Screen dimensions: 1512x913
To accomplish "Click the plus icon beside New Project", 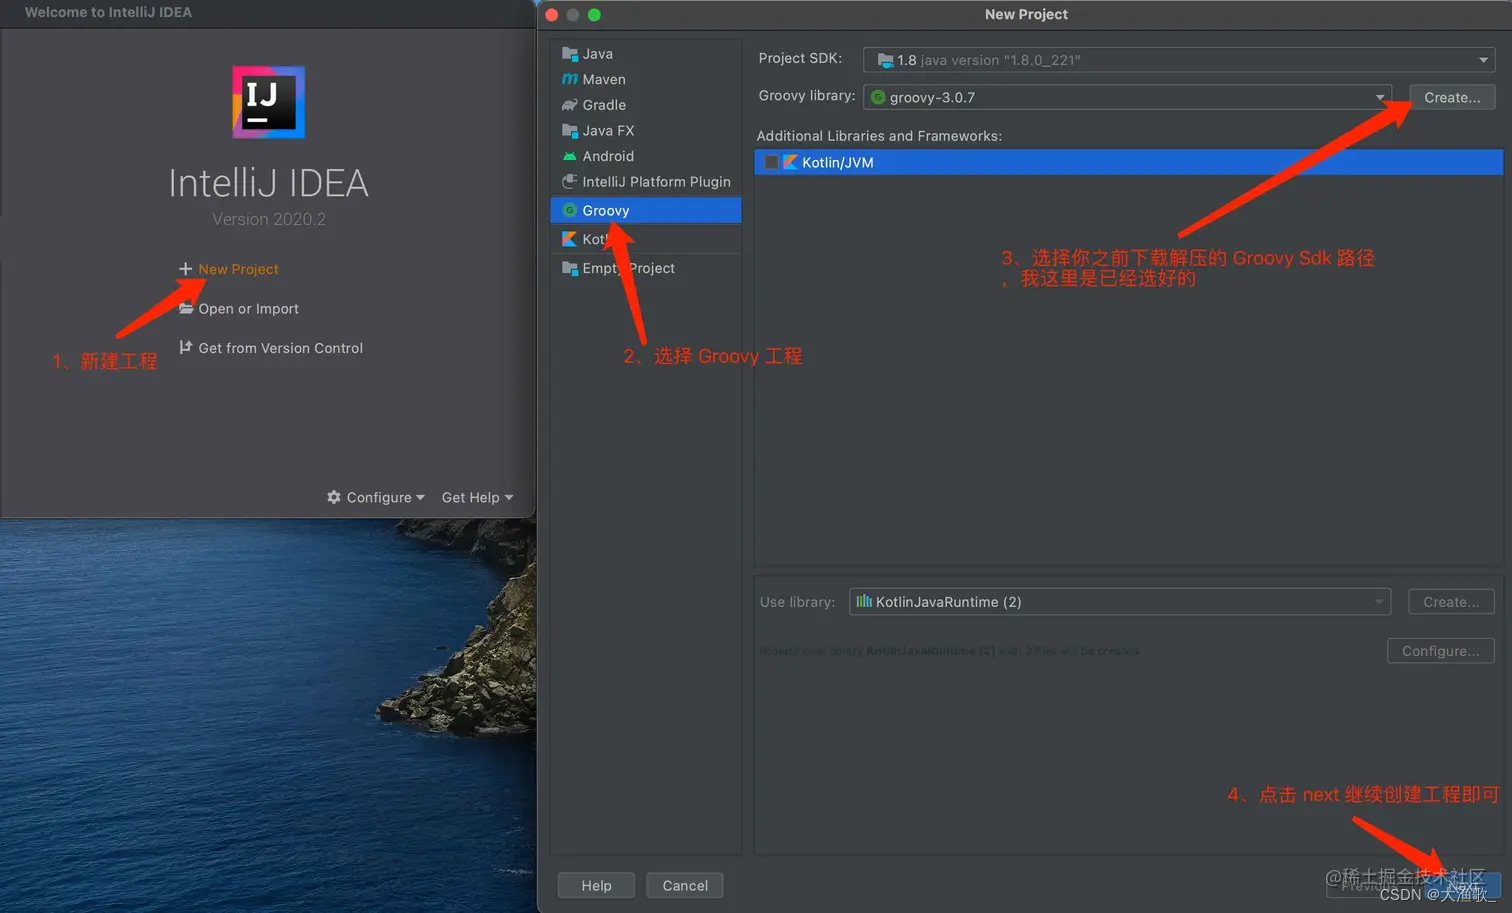I will pyautogui.click(x=185, y=269).
